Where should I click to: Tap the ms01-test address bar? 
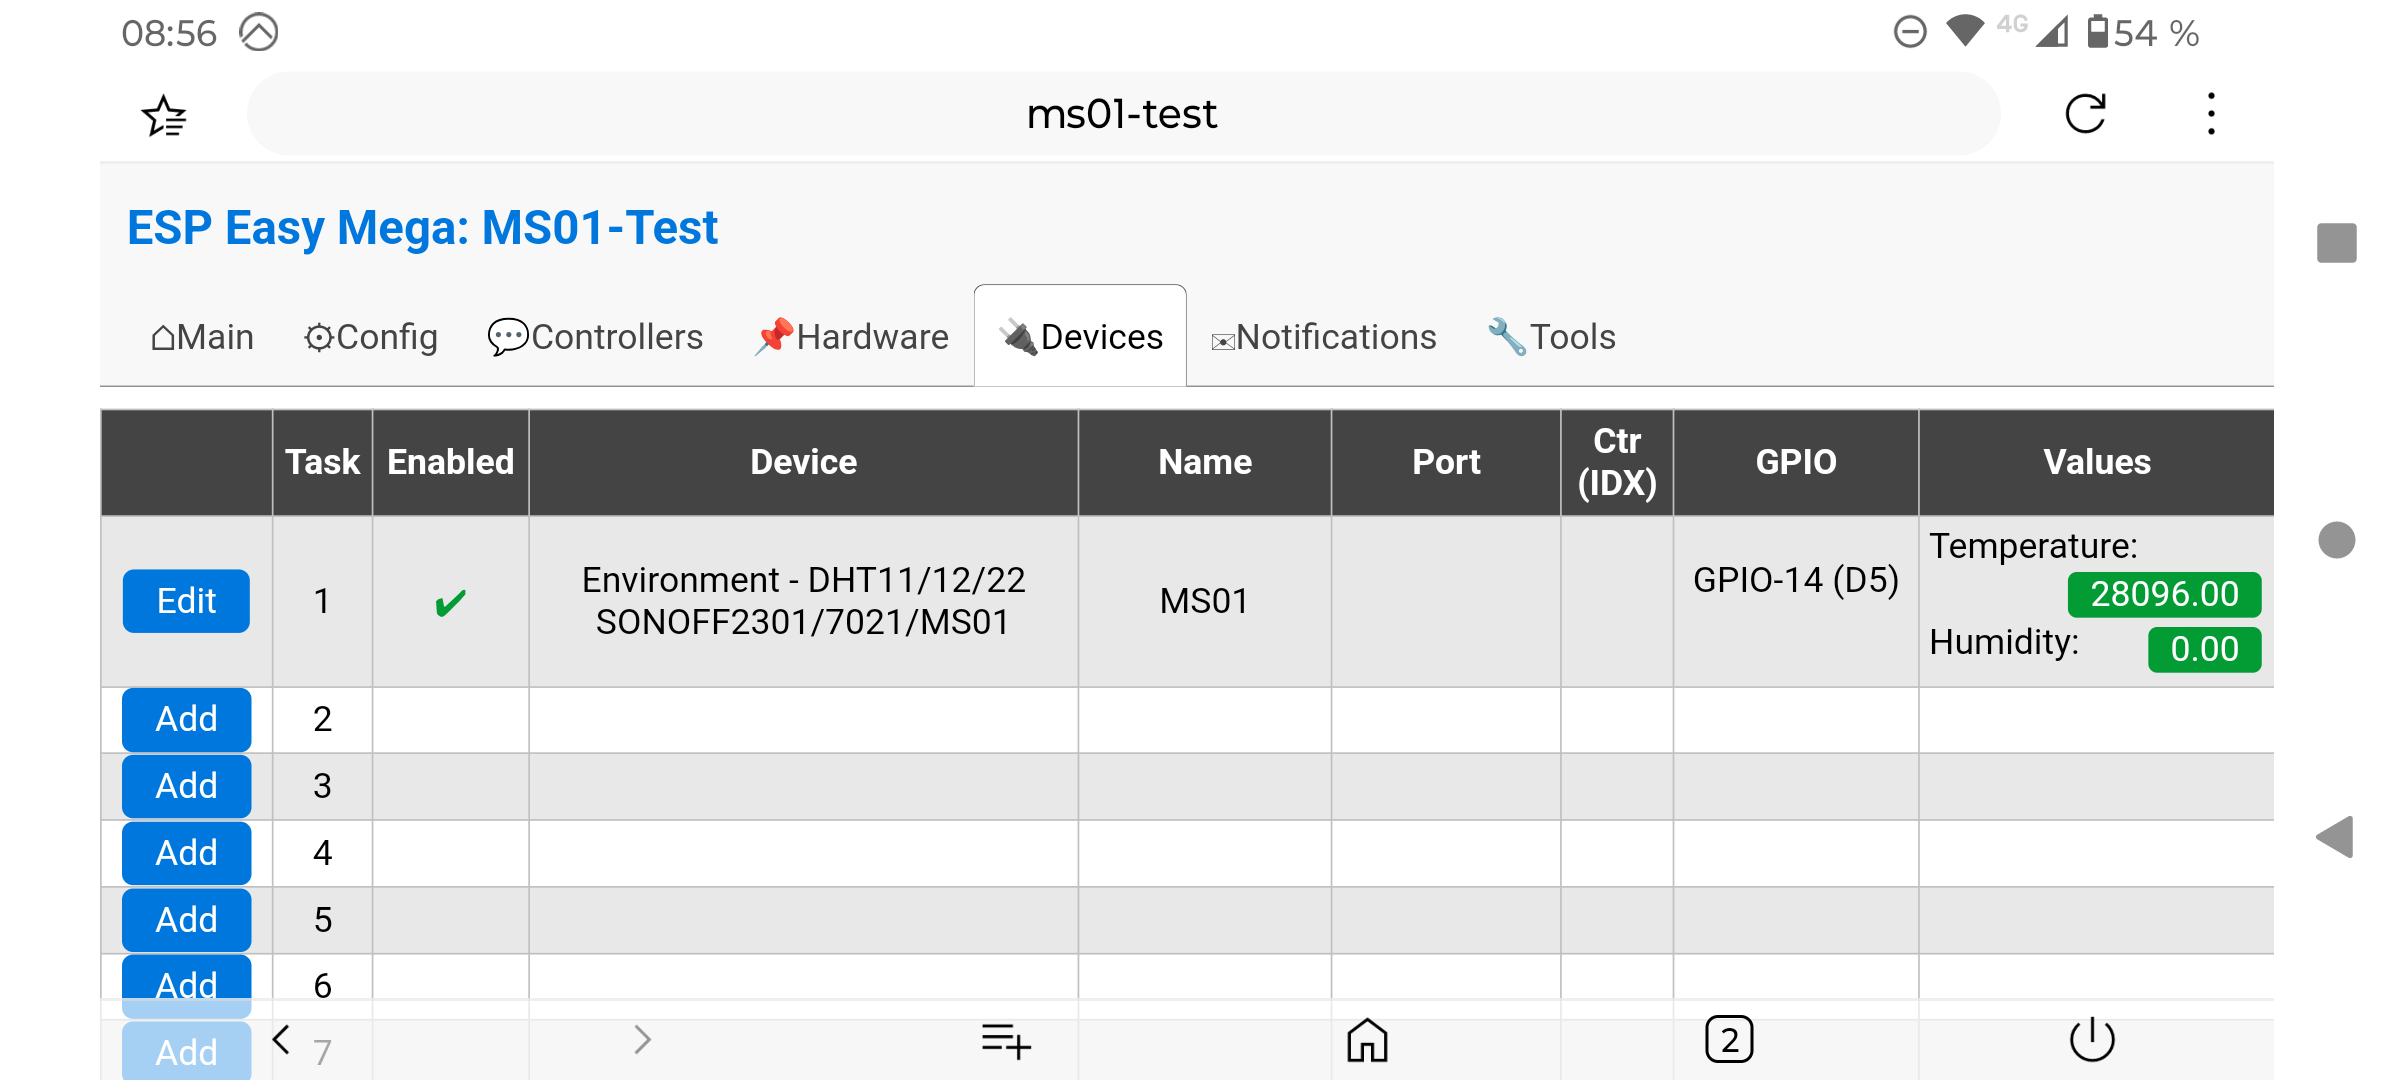point(1122,114)
